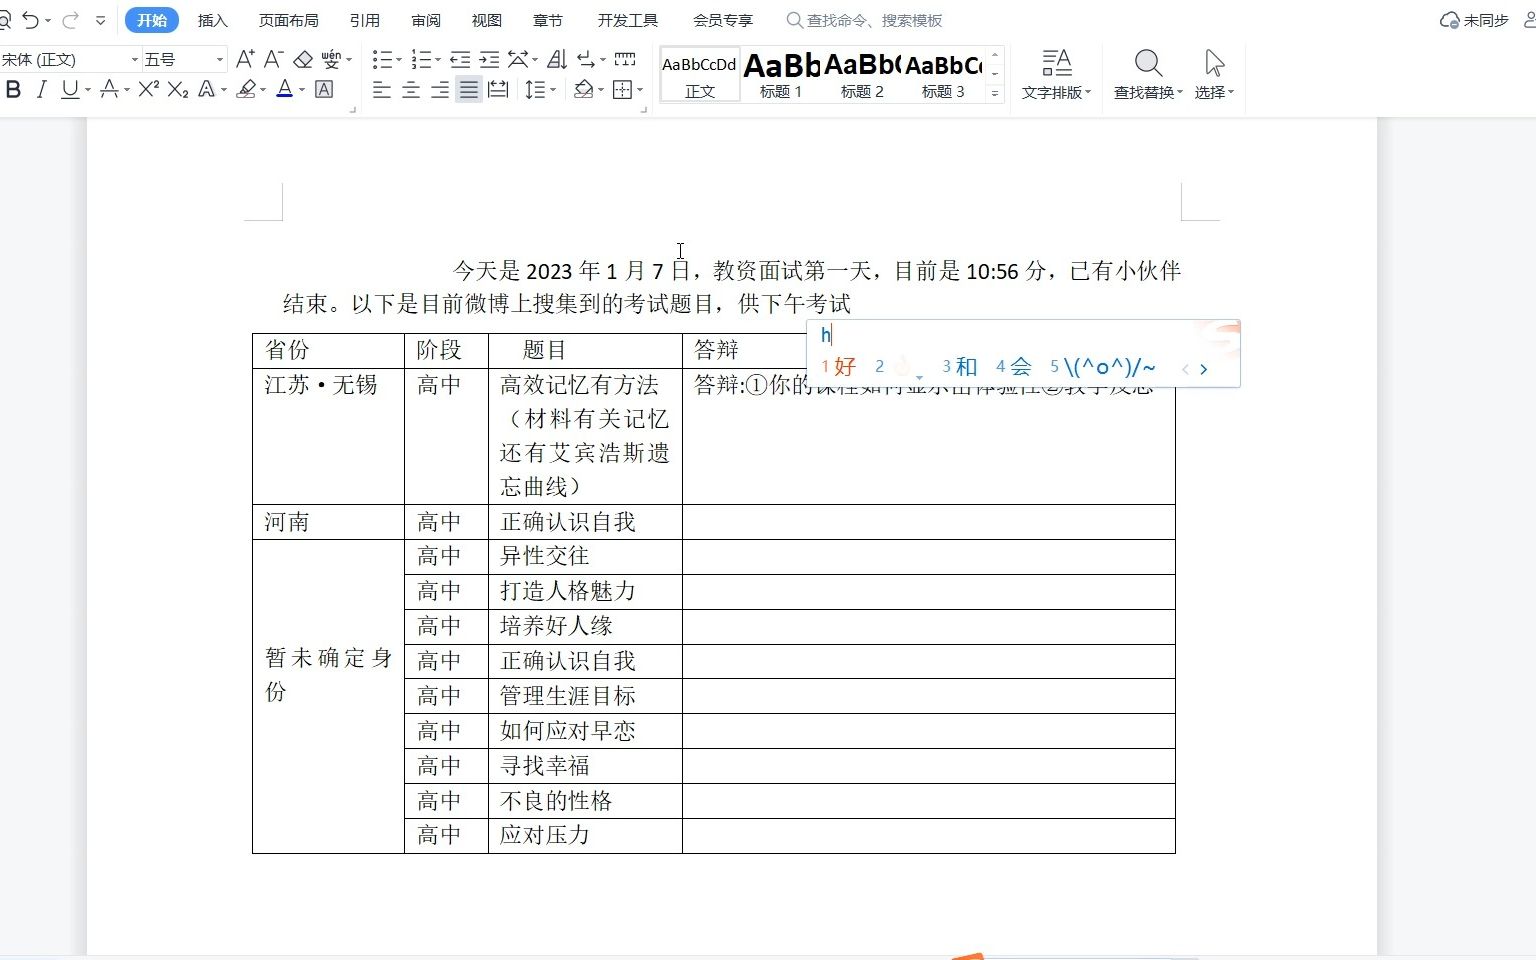Image resolution: width=1536 pixels, height=960 pixels.
Task: Open the font name dropdown
Action: pos(134,60)
